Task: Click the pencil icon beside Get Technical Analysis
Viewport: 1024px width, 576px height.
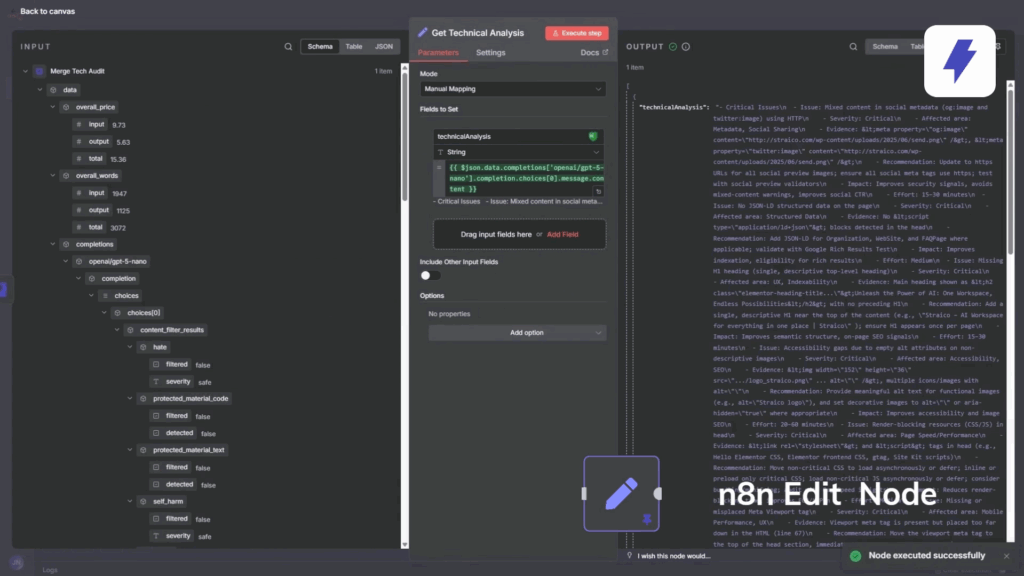Action: [x=423, y=33]
